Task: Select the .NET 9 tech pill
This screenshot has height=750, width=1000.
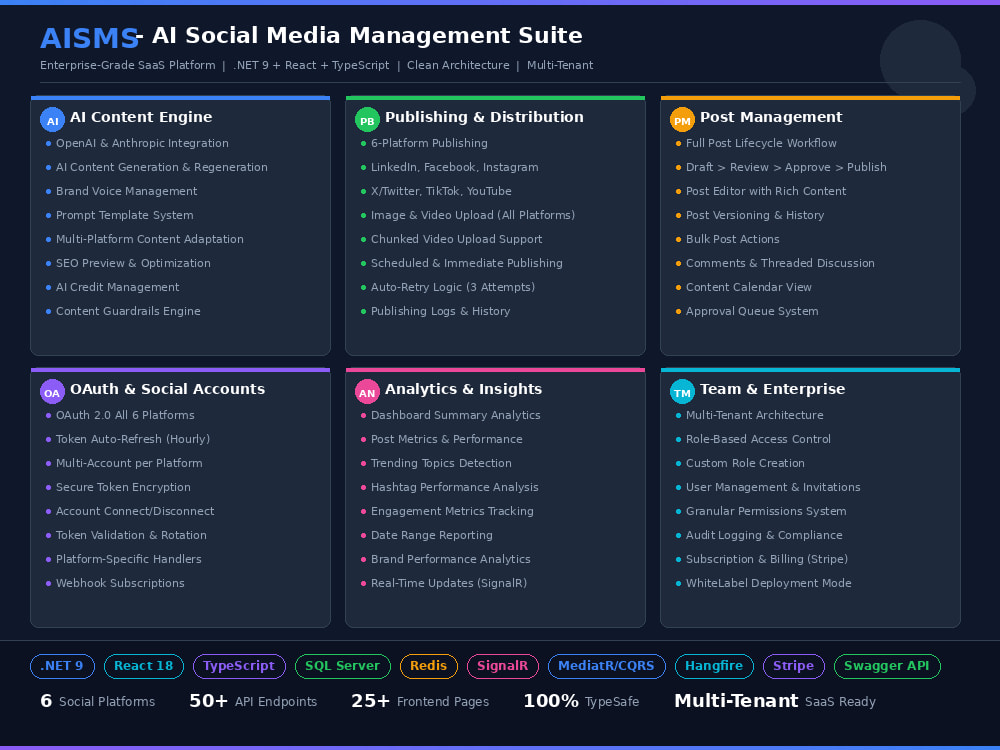Action: coord(62,666)
